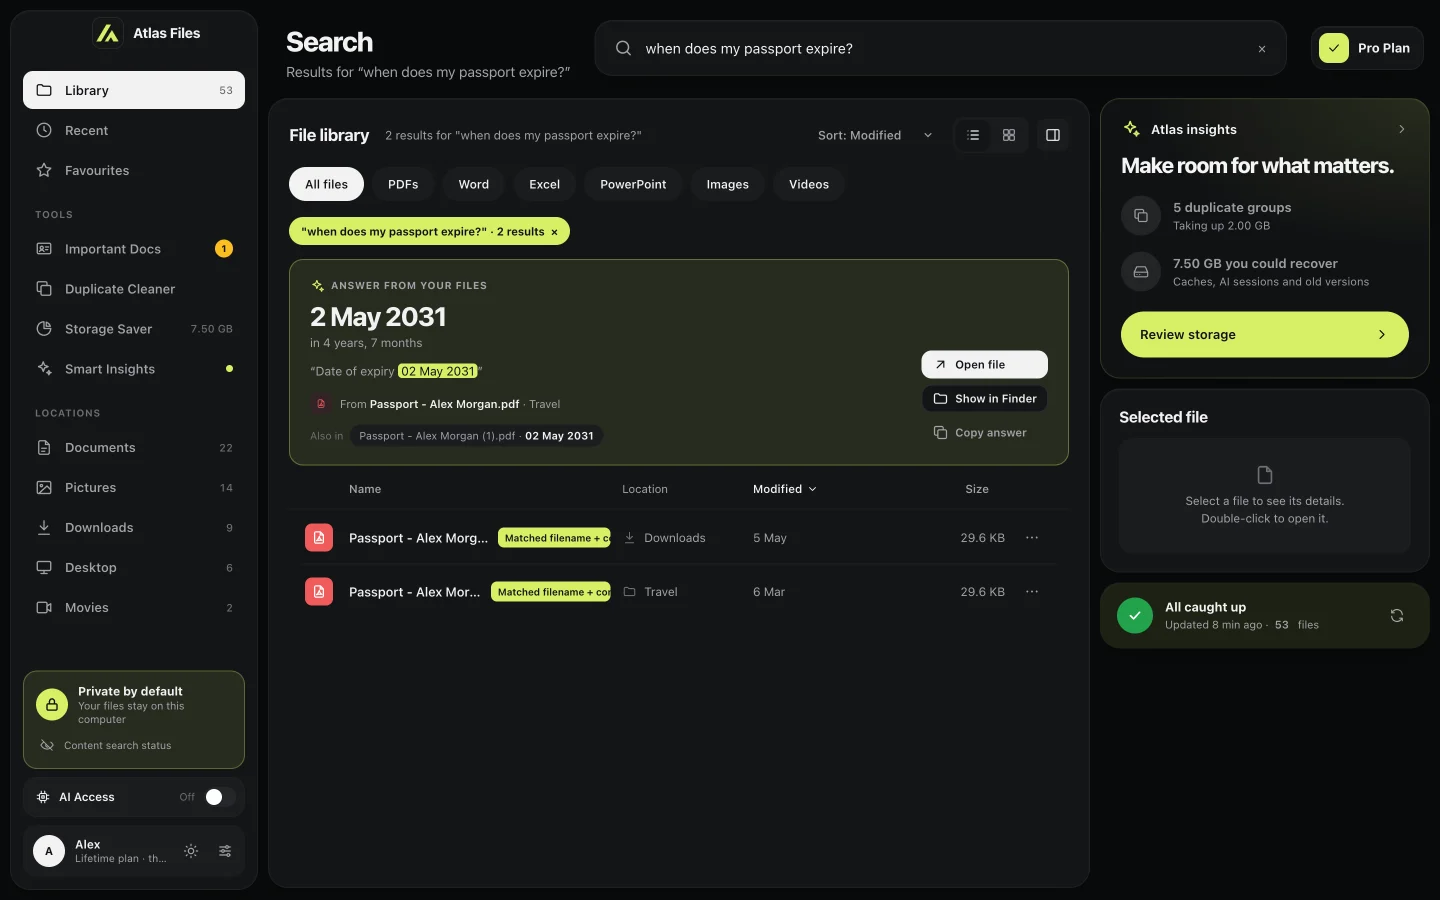
Task: Click the theme sun icon near Alex
Action: pos(191,851)
